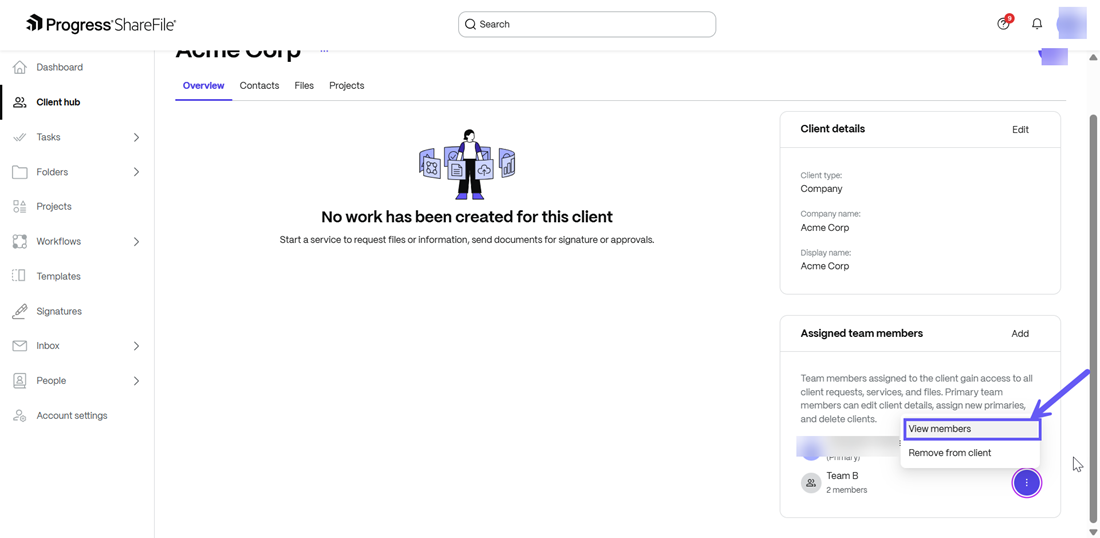
Task: Click the Team B three-dot menu button
Action: pos(1026,483)
